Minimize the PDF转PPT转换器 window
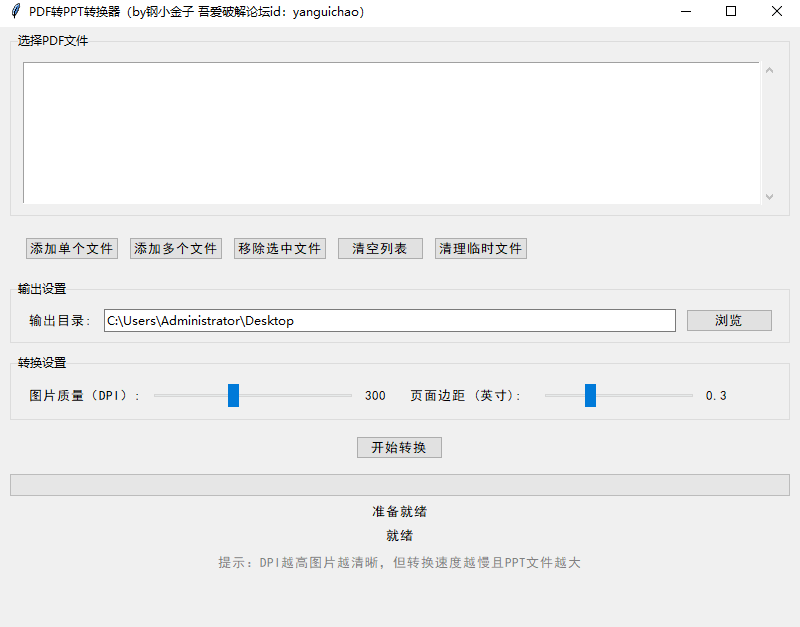The width and height of the screenshot is (800, 627). [686, 11]
